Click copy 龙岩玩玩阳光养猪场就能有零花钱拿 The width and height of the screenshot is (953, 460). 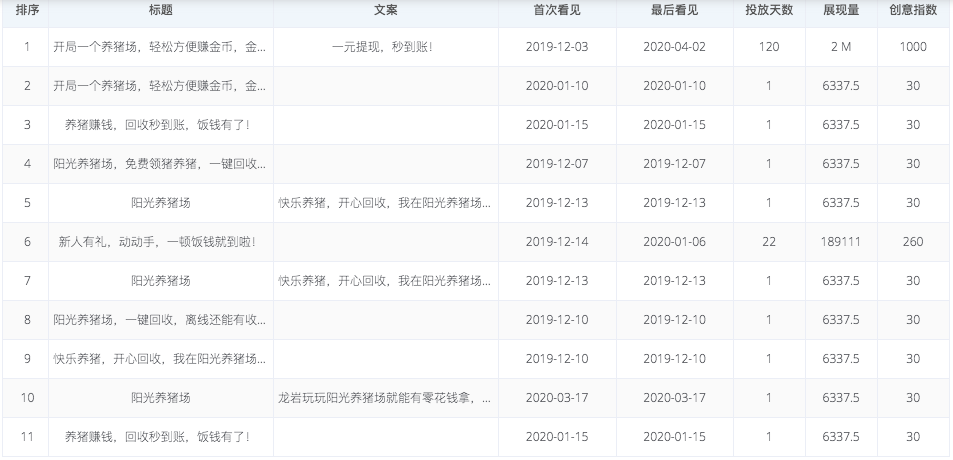[385, 397]
